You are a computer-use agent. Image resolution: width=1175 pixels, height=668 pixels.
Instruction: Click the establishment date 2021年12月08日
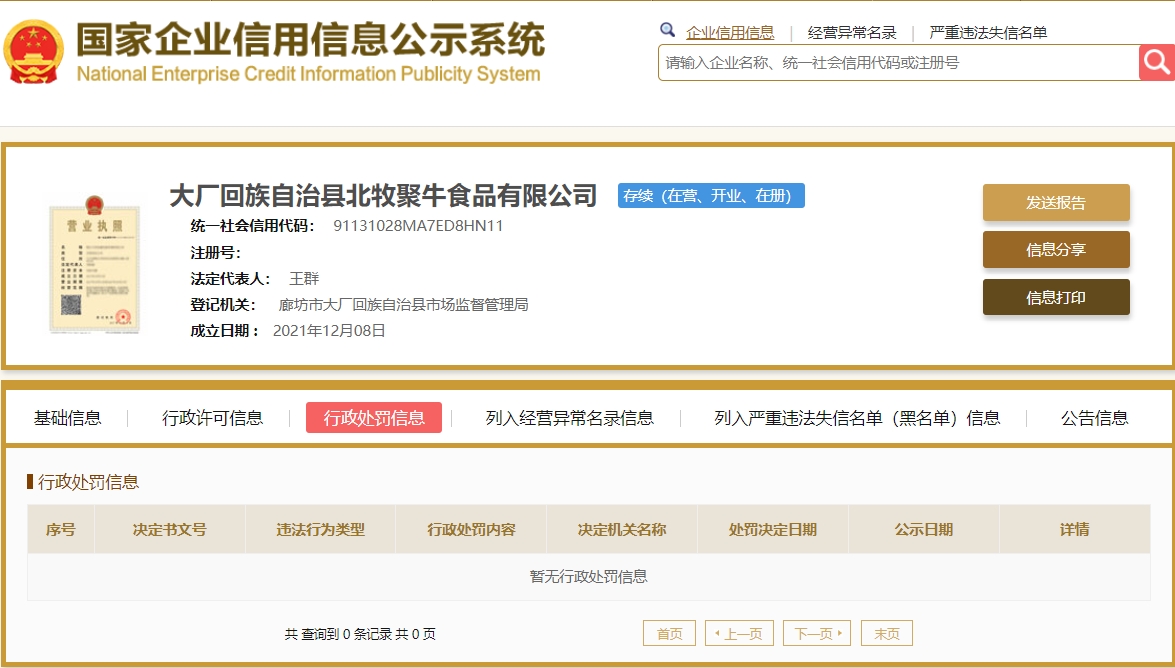point(329,331)
